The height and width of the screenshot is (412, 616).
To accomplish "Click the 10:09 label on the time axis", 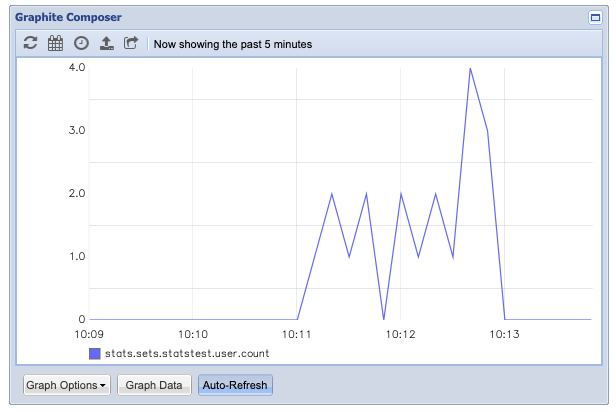I will coord(90,333).
